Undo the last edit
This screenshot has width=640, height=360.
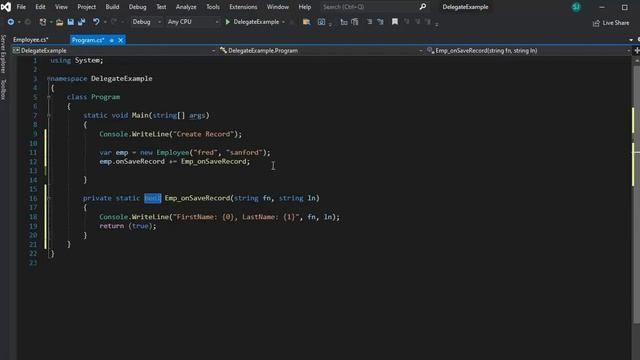click(96, 22)
